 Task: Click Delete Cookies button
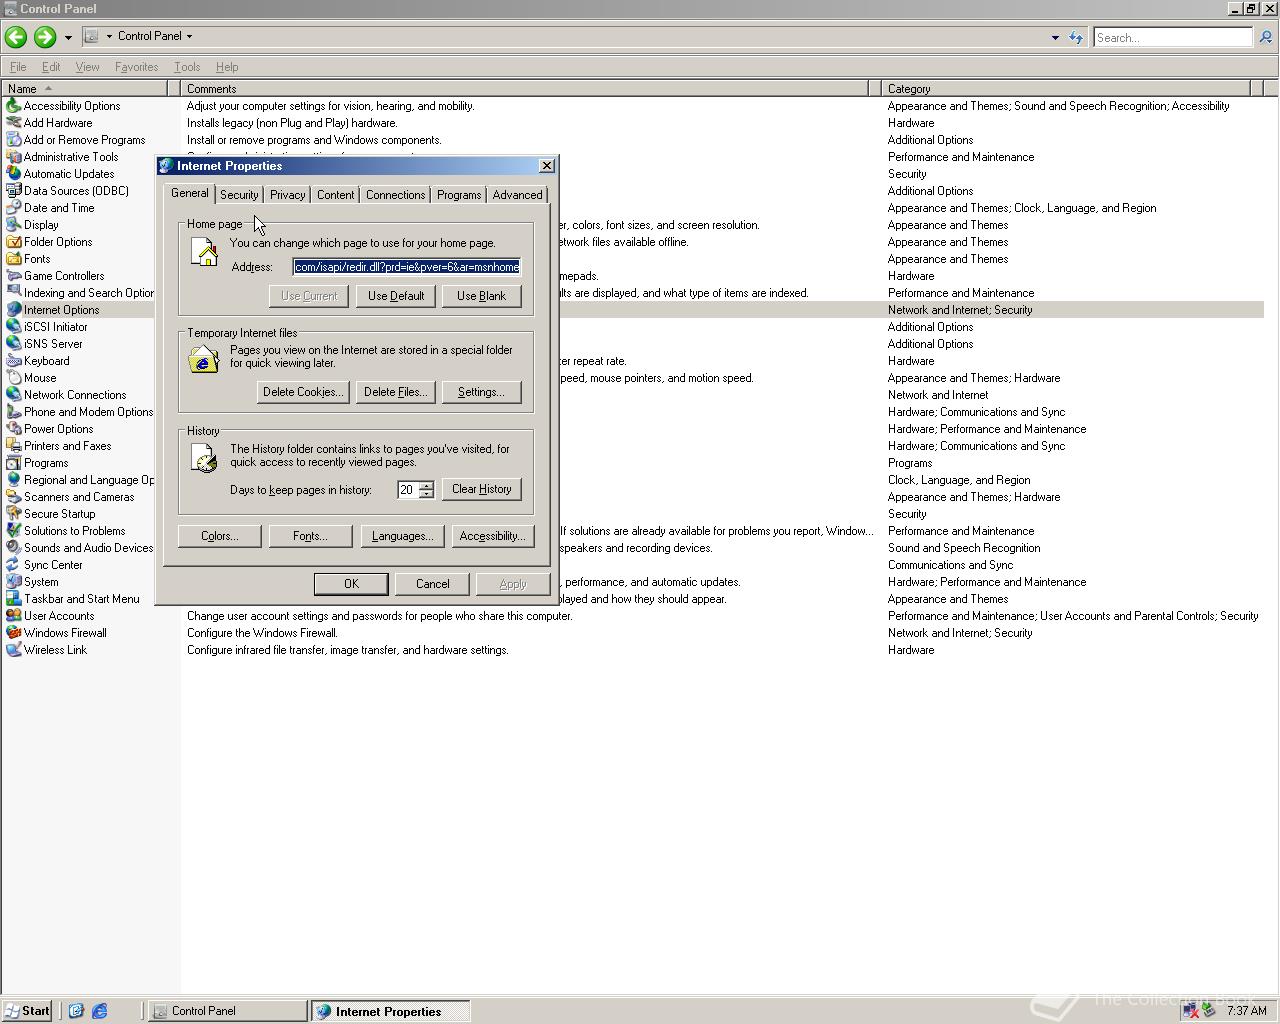click(x=303, y=392)
